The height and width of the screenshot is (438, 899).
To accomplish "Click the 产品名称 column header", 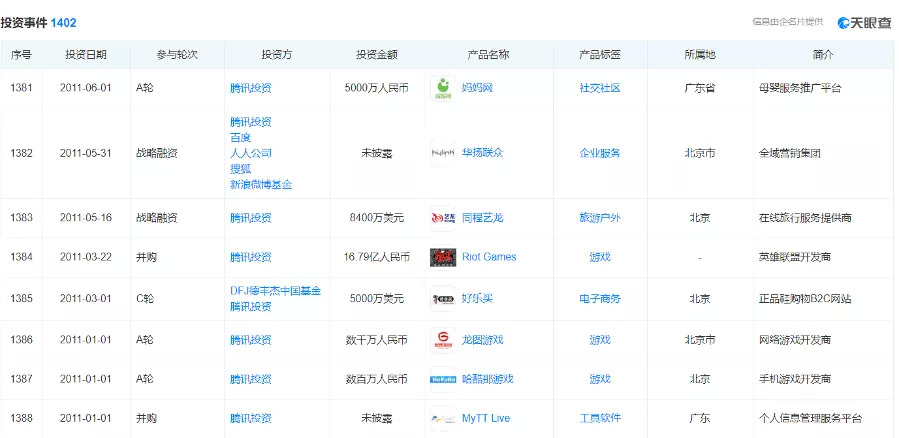I will click(488, 55).
